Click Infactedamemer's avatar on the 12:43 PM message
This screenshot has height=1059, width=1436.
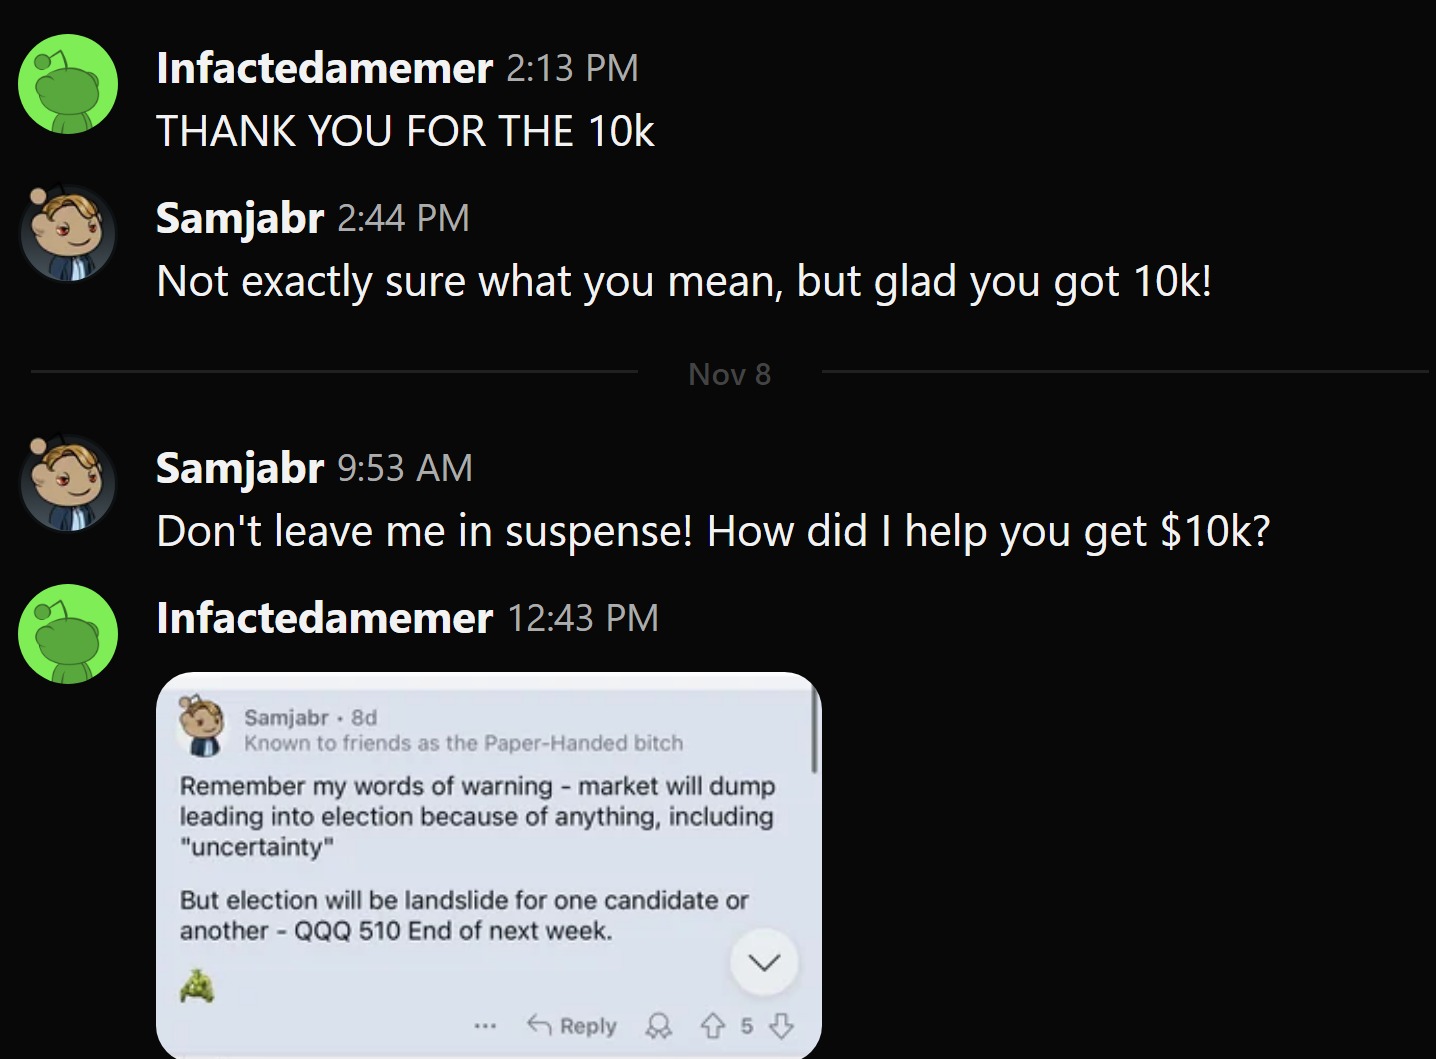pyautogui.click(x=68, y=634)
